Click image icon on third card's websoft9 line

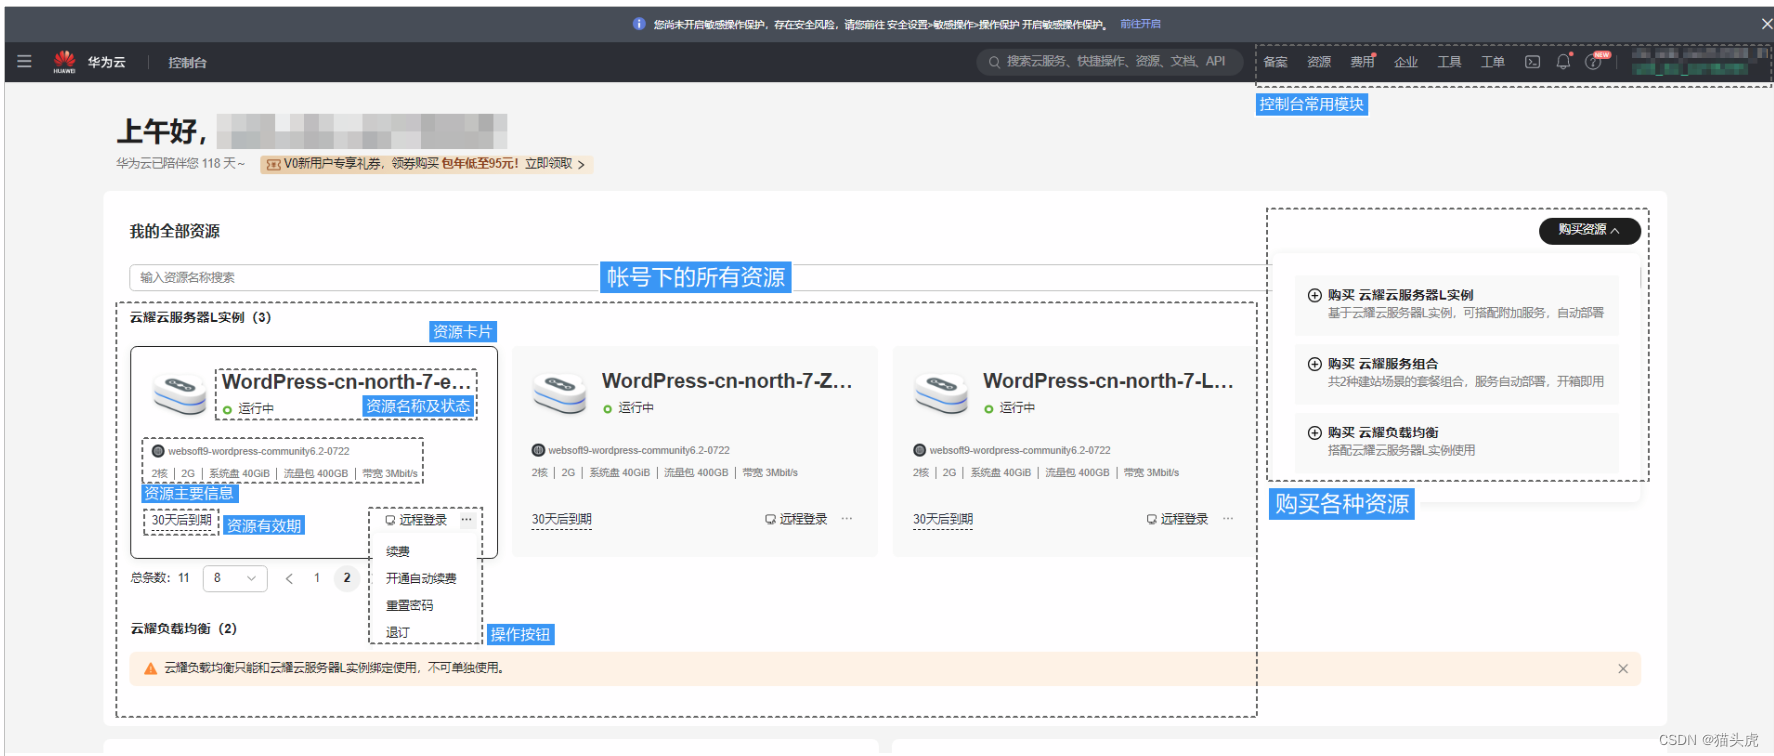[919, 450]
